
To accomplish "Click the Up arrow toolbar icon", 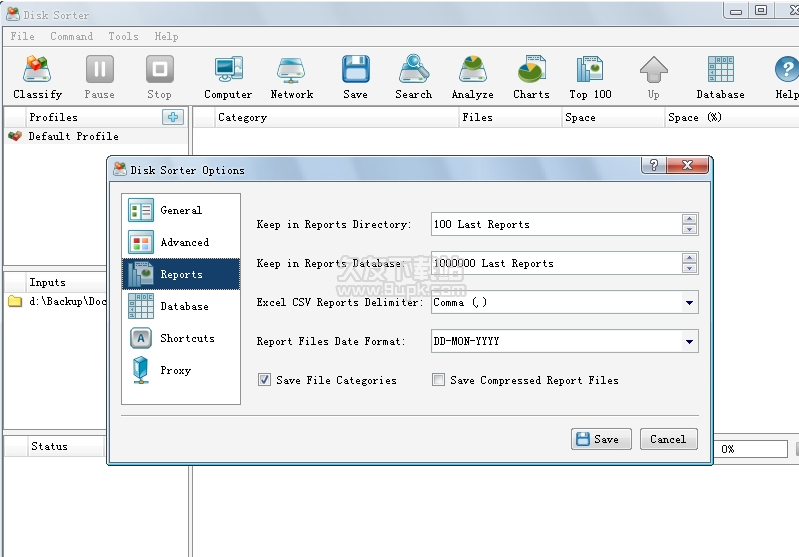I will (653, 77).
